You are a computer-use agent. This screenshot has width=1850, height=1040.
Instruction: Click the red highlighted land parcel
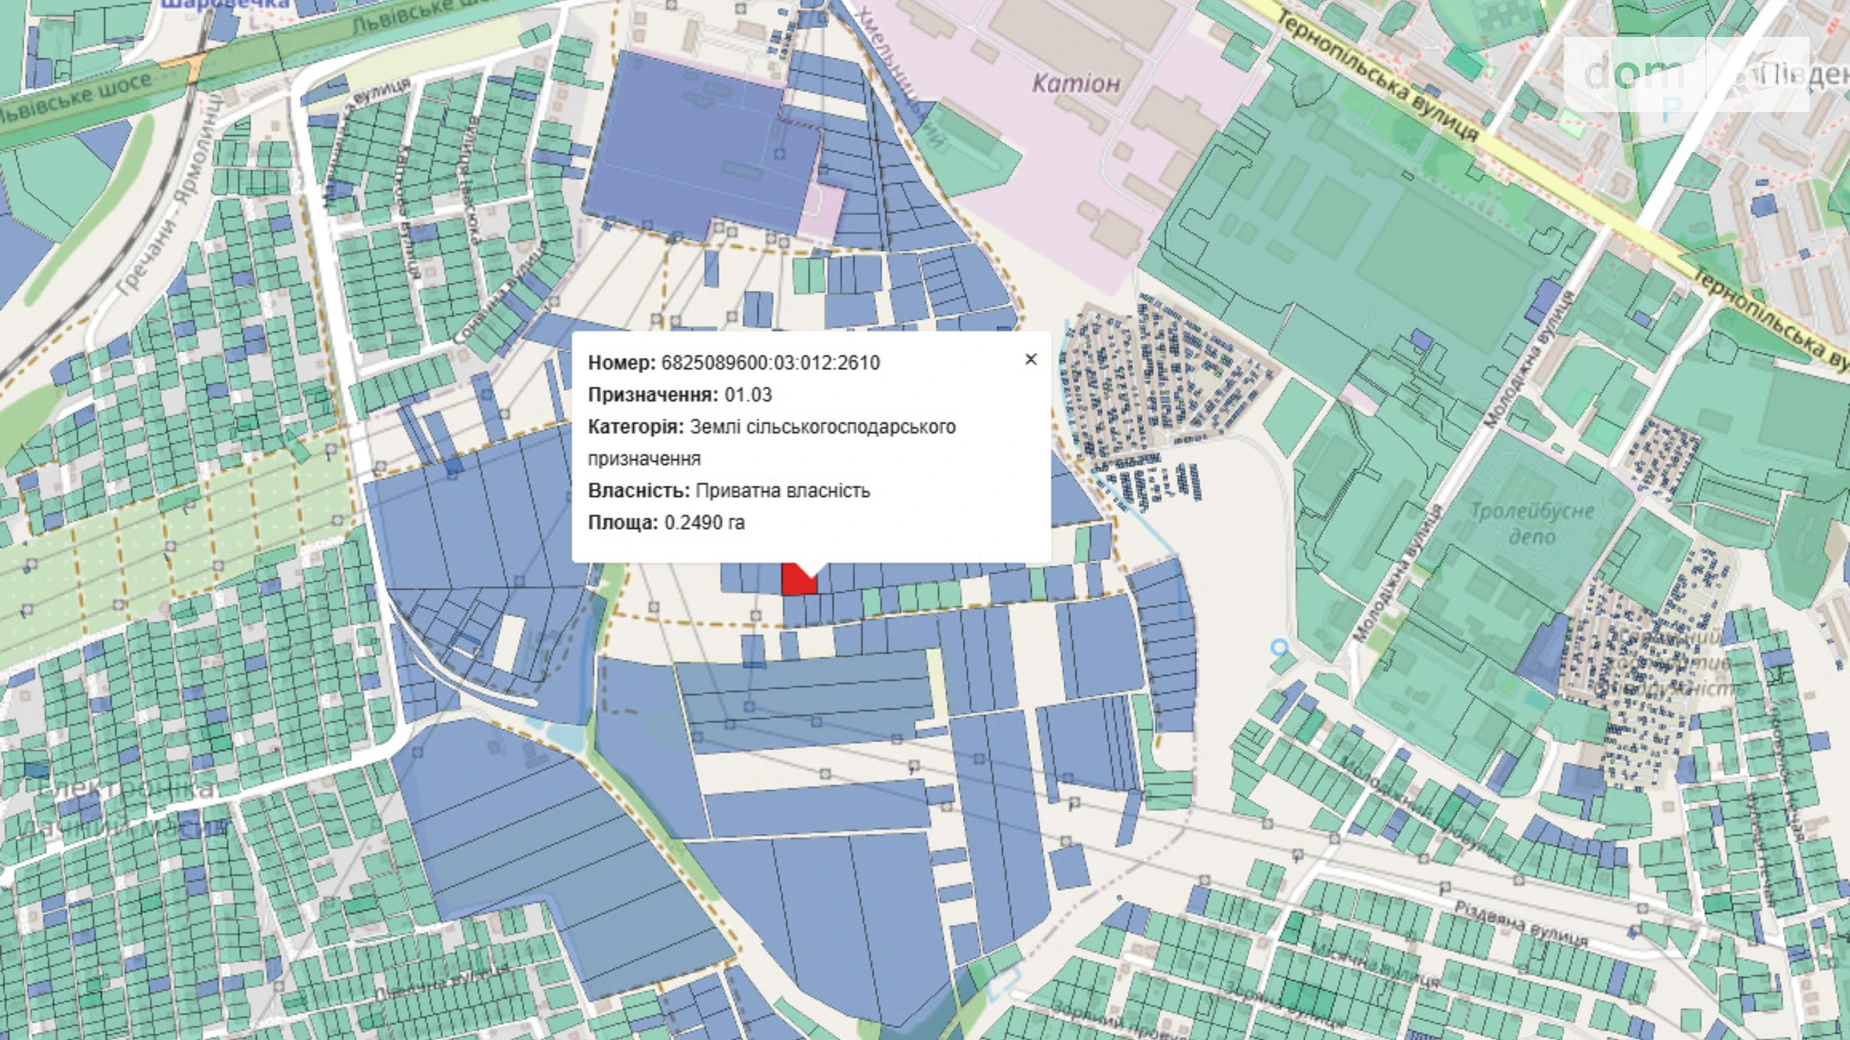click(796, 581)
